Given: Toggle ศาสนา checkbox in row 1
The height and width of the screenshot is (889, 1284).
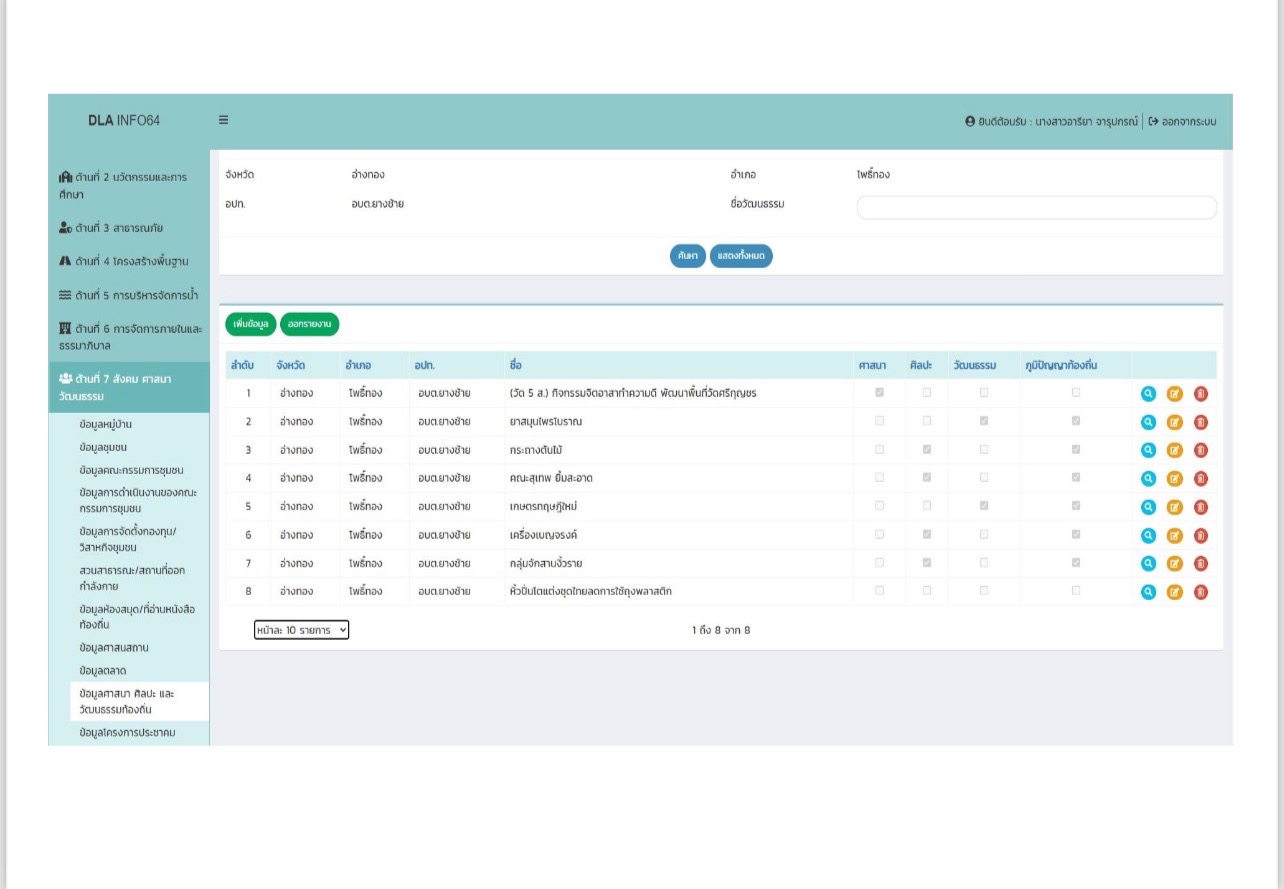Looking at the screenshot, I should pyautogui.click(x=879, y=393).
